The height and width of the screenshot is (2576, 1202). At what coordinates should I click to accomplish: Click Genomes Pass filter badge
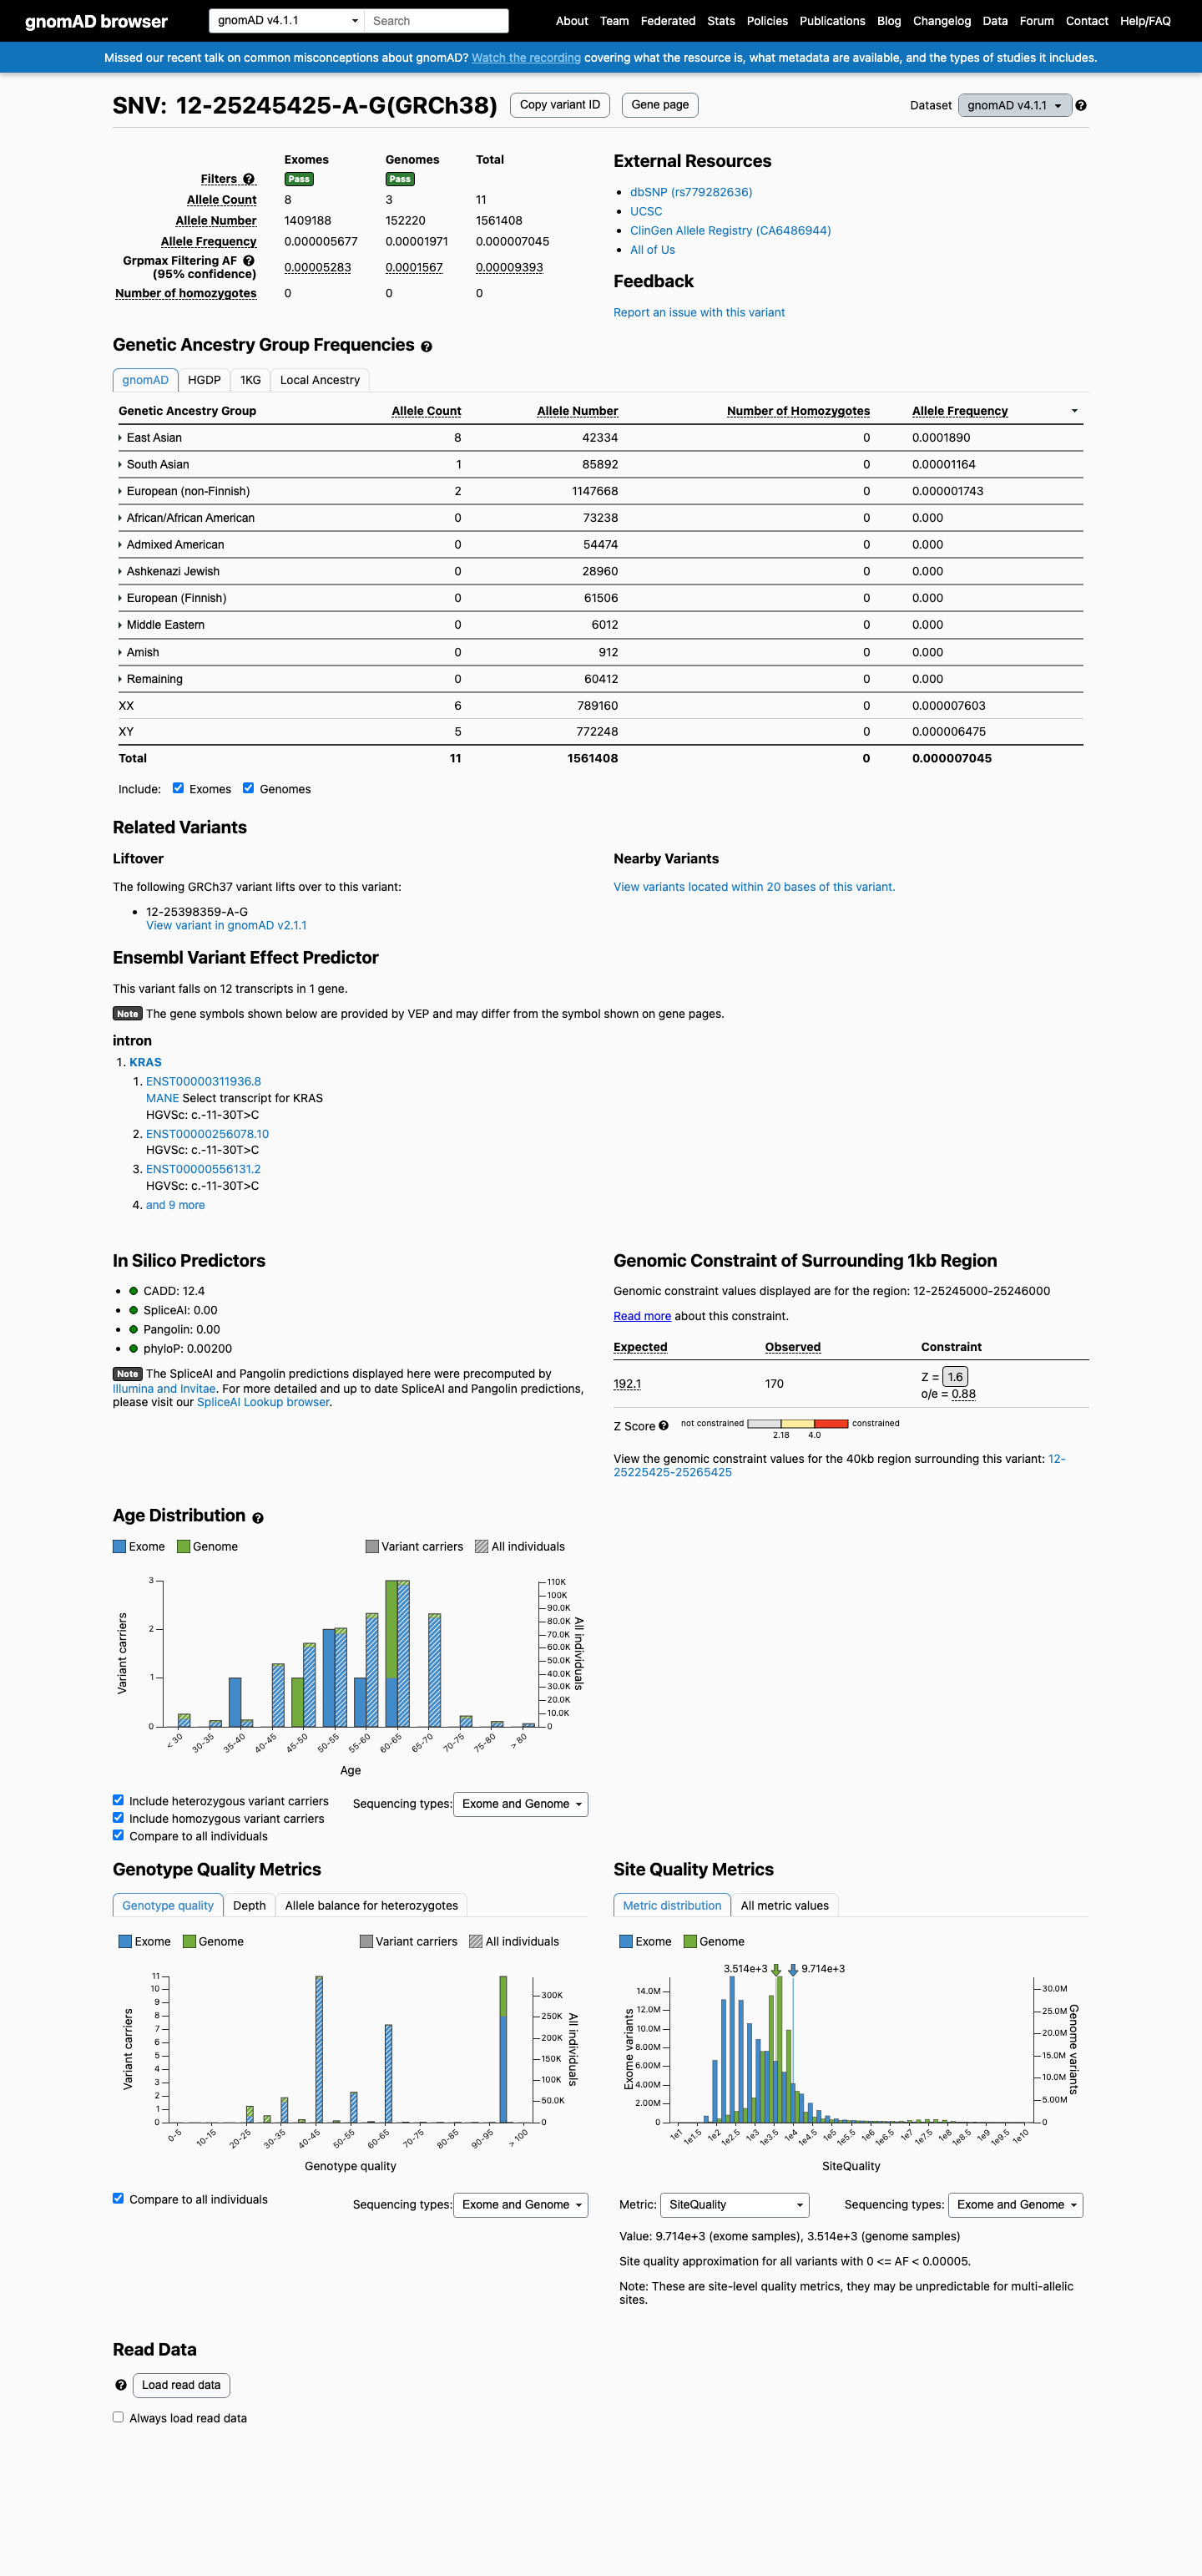click(x=400, y=179)
